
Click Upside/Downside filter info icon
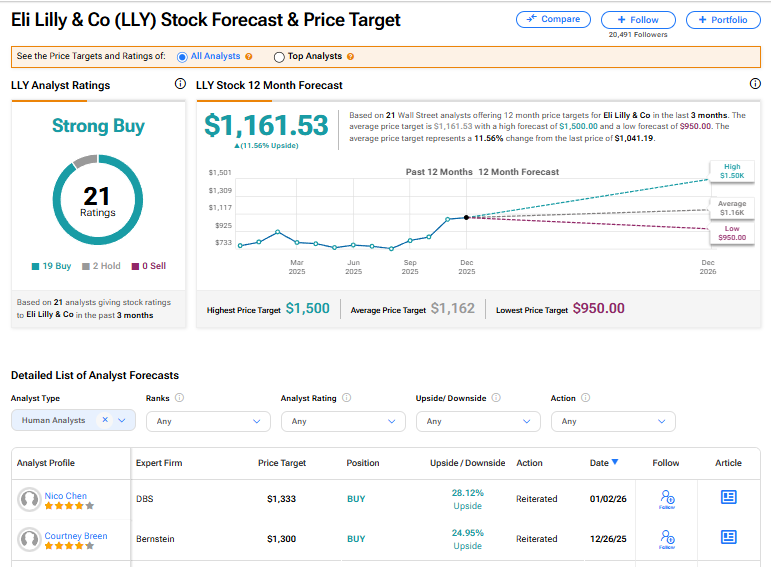coord(496,398)
